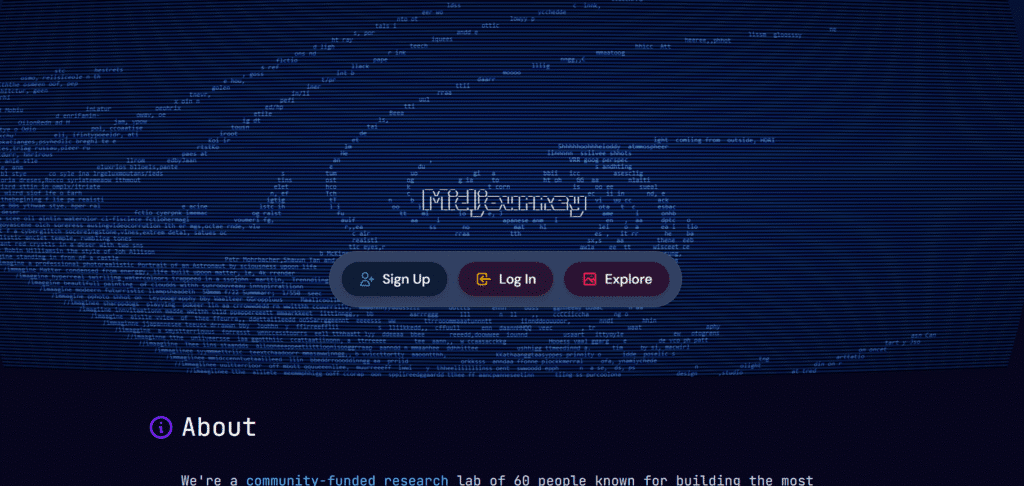This screenshot has width=1024, height=486.
Task: Click the number 60 in the About paragraph
Action: pos(521,480)
